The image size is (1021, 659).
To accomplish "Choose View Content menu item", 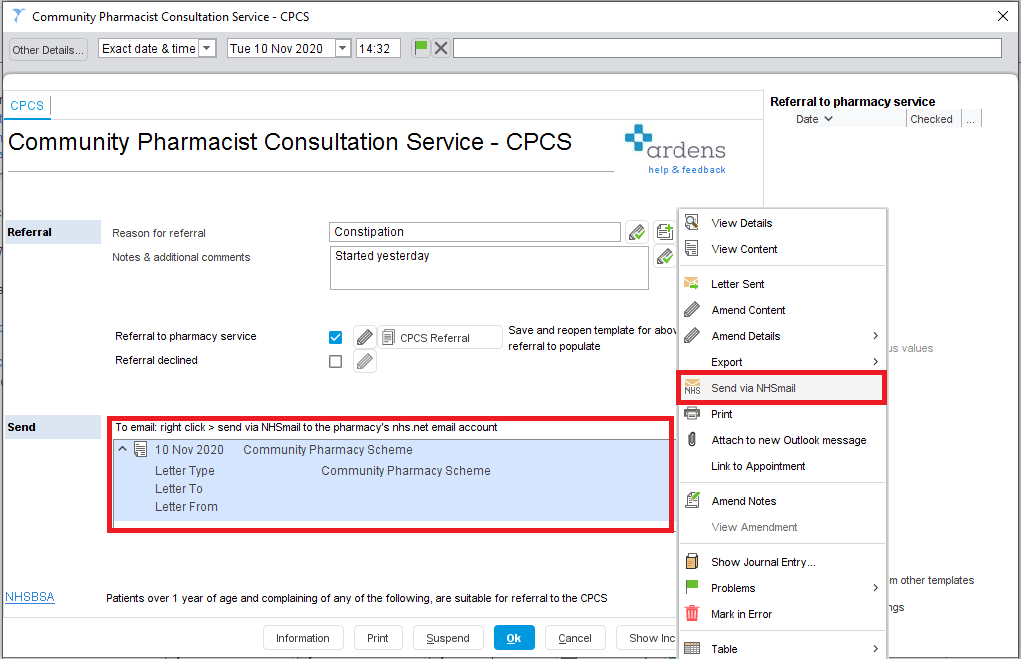I will 781,249.
